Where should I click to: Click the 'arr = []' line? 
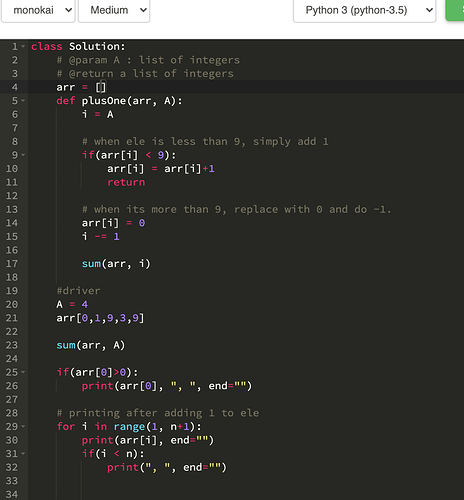coord(81,87)
